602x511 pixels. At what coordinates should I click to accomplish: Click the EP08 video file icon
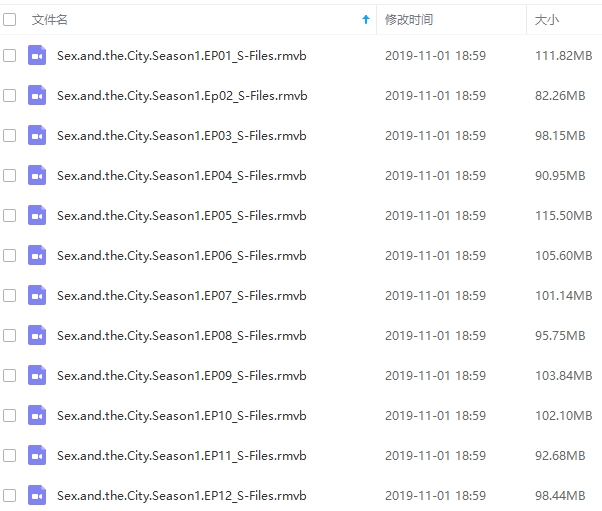(x=37, y=336)
